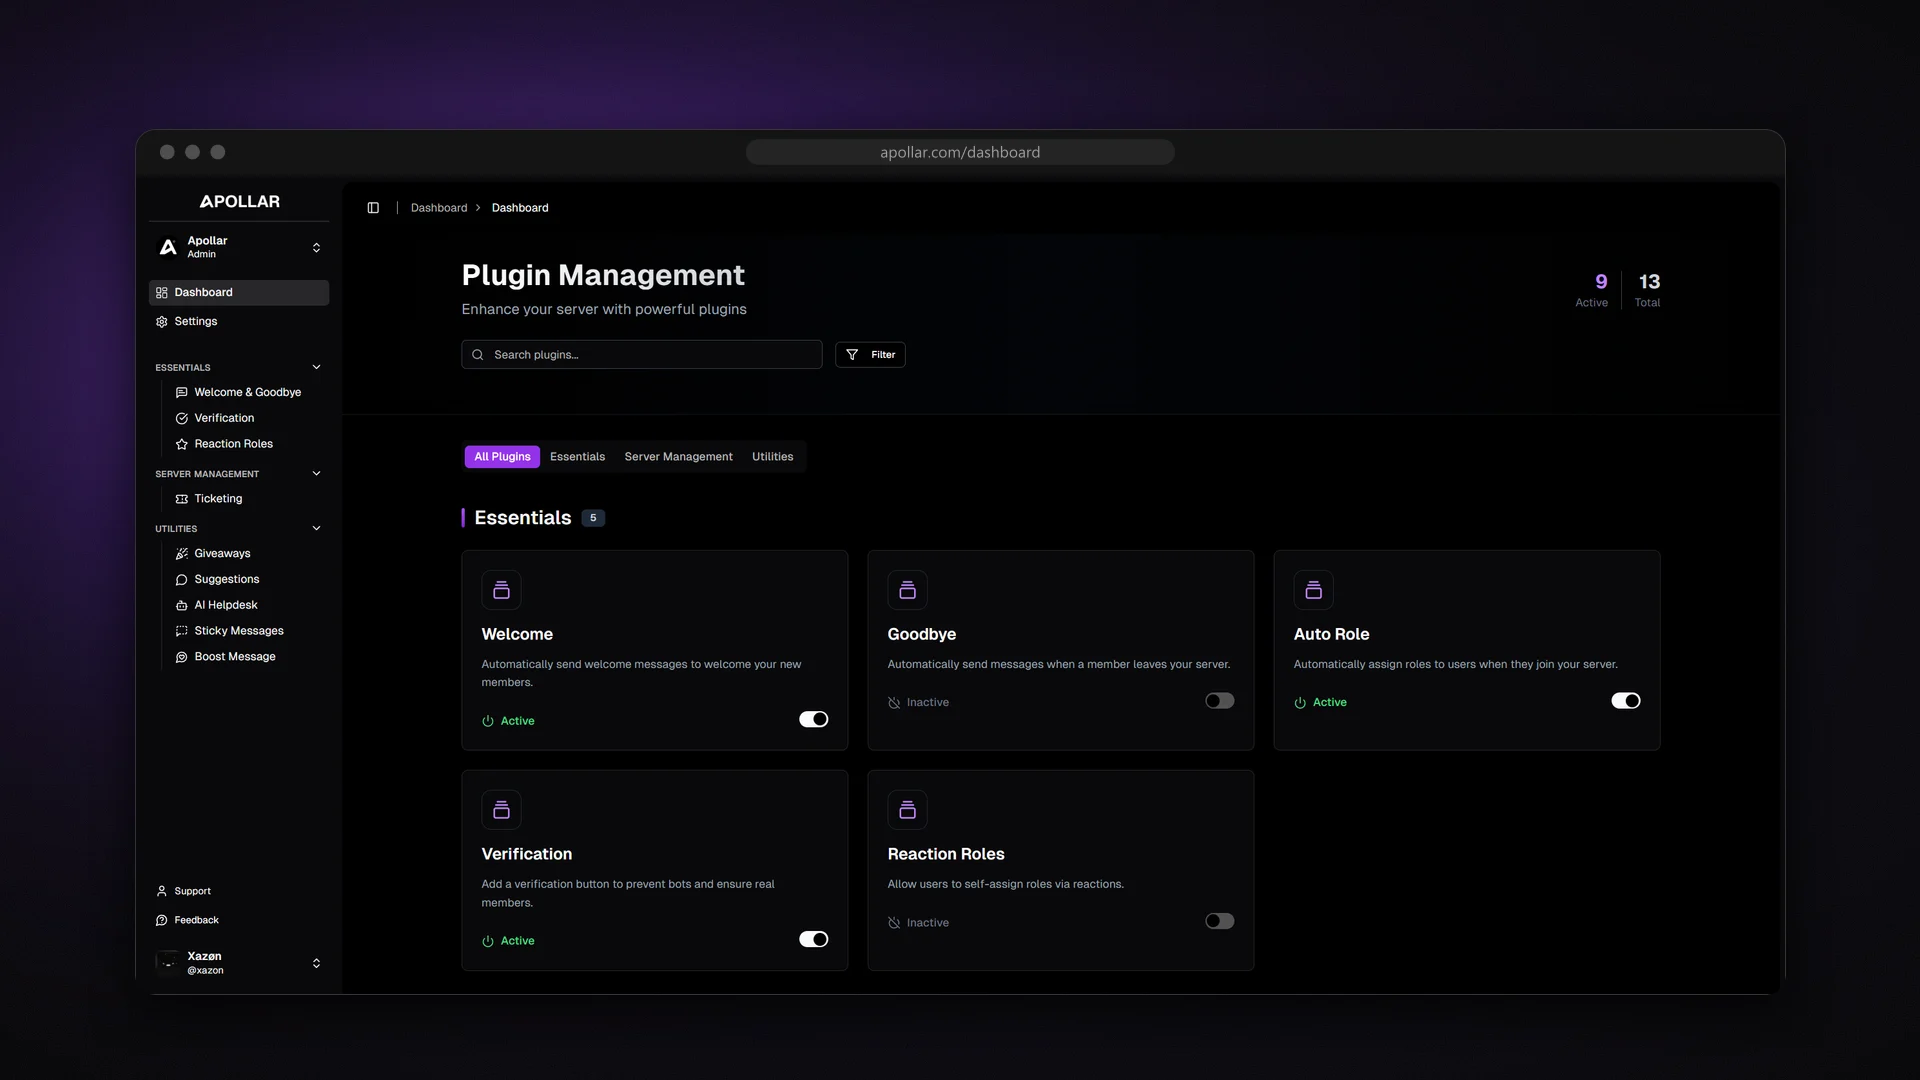Image resolution: width=1920 pixels, height=1080 pixels.
Task: Disable the Welcome plugin toggle
Action: tap(813, 719)
